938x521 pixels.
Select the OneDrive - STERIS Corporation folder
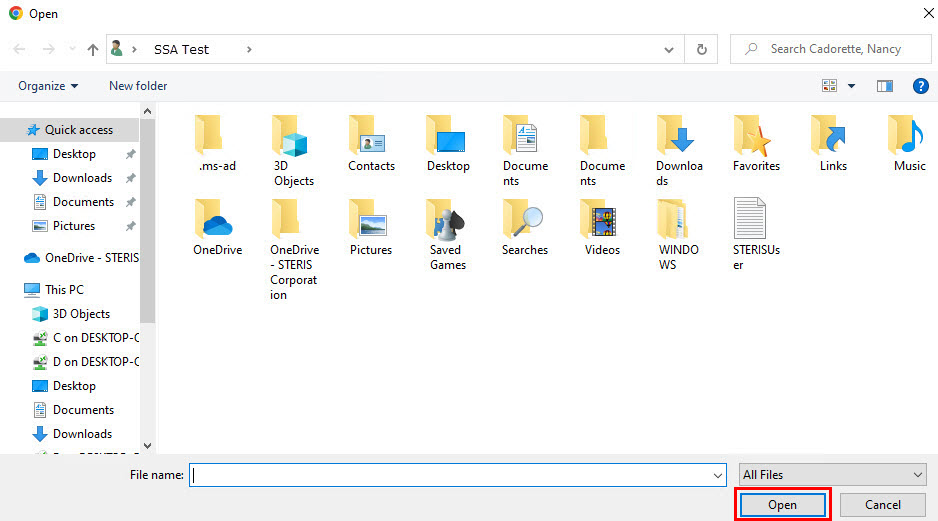294,250
